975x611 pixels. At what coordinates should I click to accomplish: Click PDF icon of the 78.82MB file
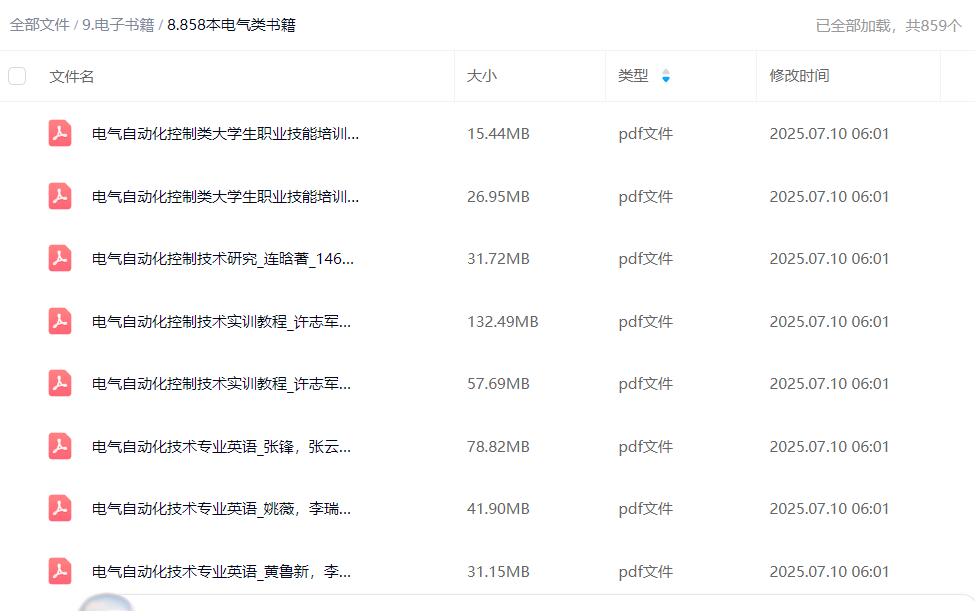click(60, 446)
